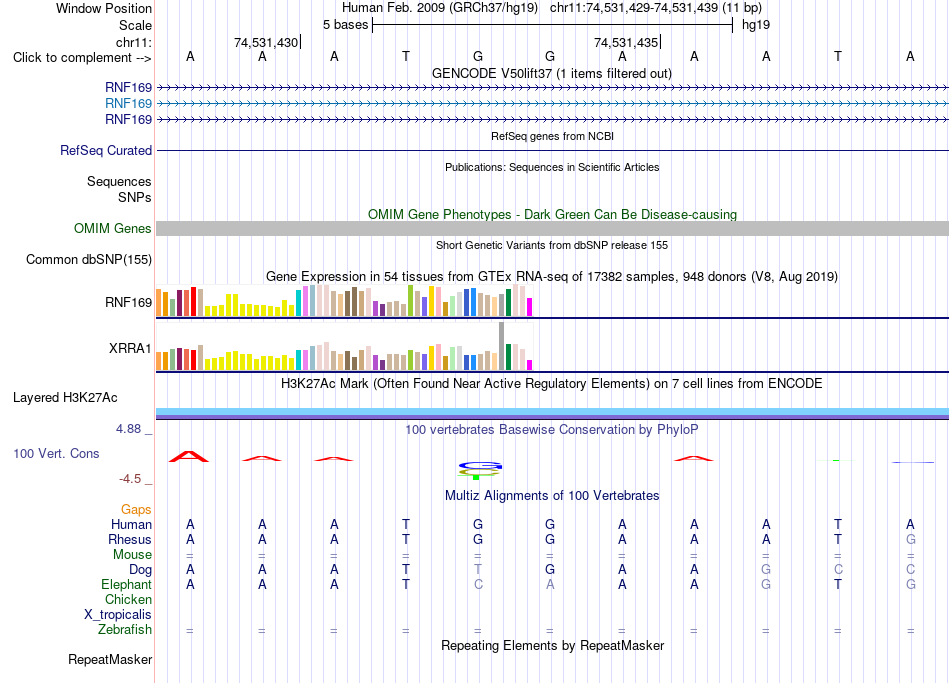This screenshot has width=950, height=683.
Task: Click the 4.88 PhyloP upper limit value
Action: pos(128,429)
